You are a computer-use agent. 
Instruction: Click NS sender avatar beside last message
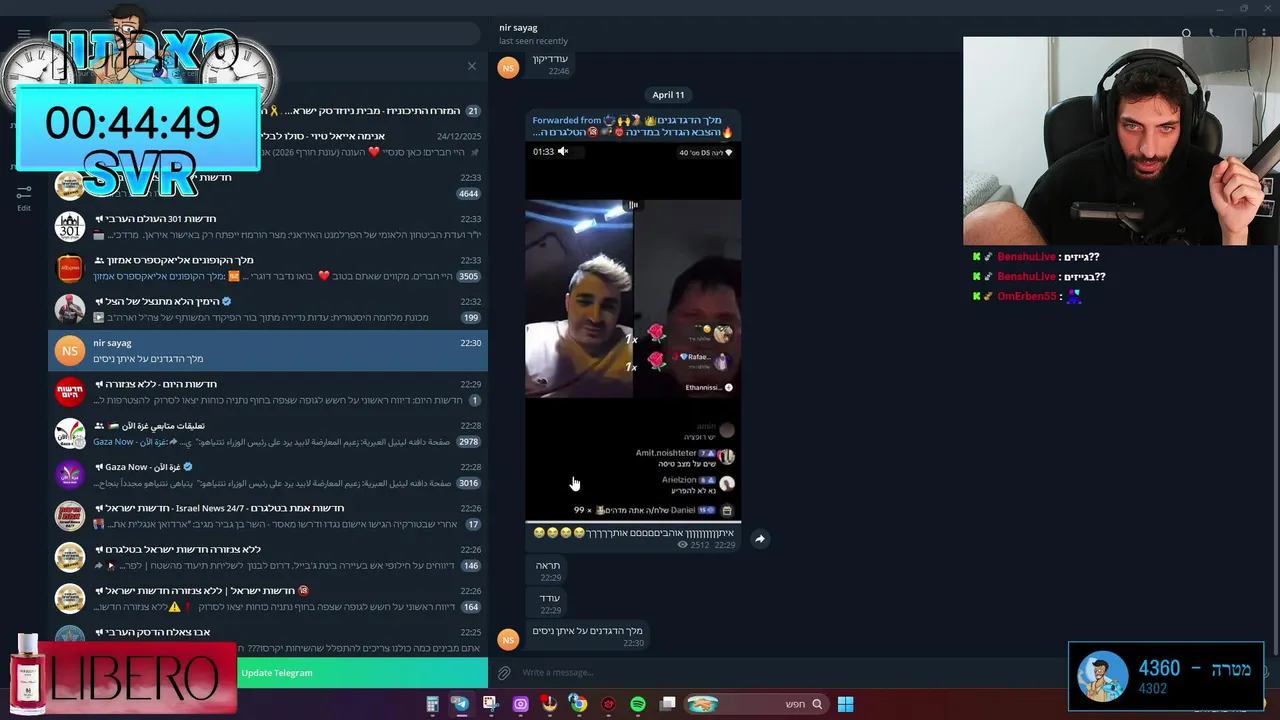[x=508, y=639]
